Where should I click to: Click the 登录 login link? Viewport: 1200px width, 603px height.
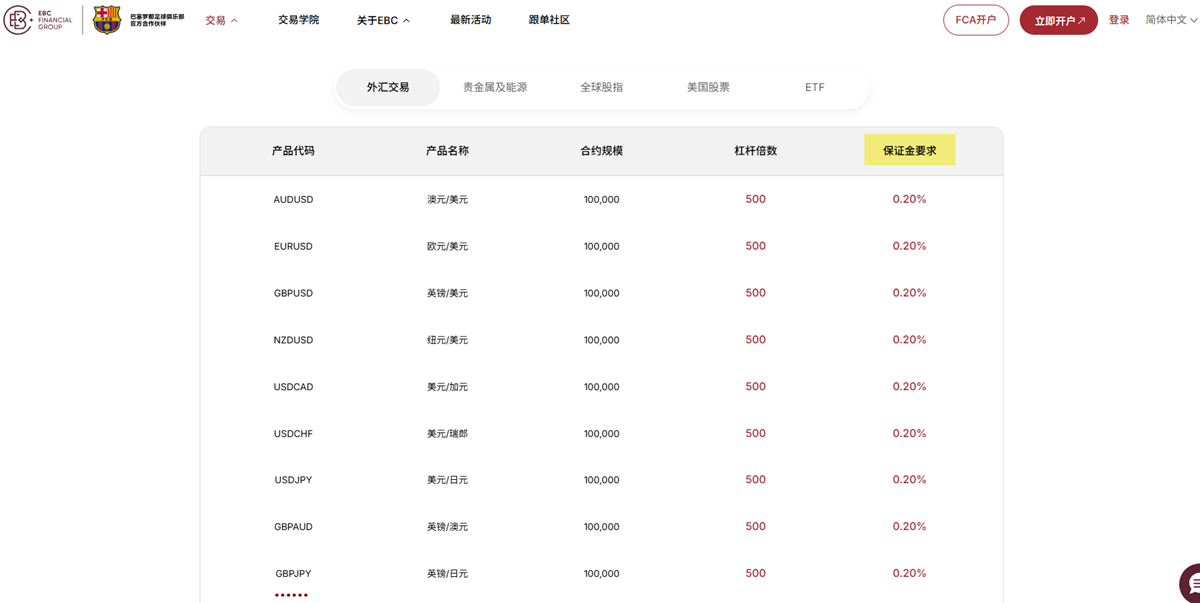[1118, 19]
